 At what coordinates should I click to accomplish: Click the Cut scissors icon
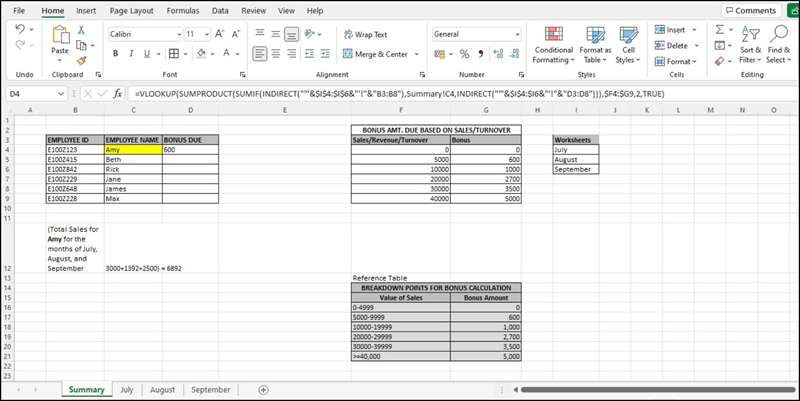pos(82,33)
